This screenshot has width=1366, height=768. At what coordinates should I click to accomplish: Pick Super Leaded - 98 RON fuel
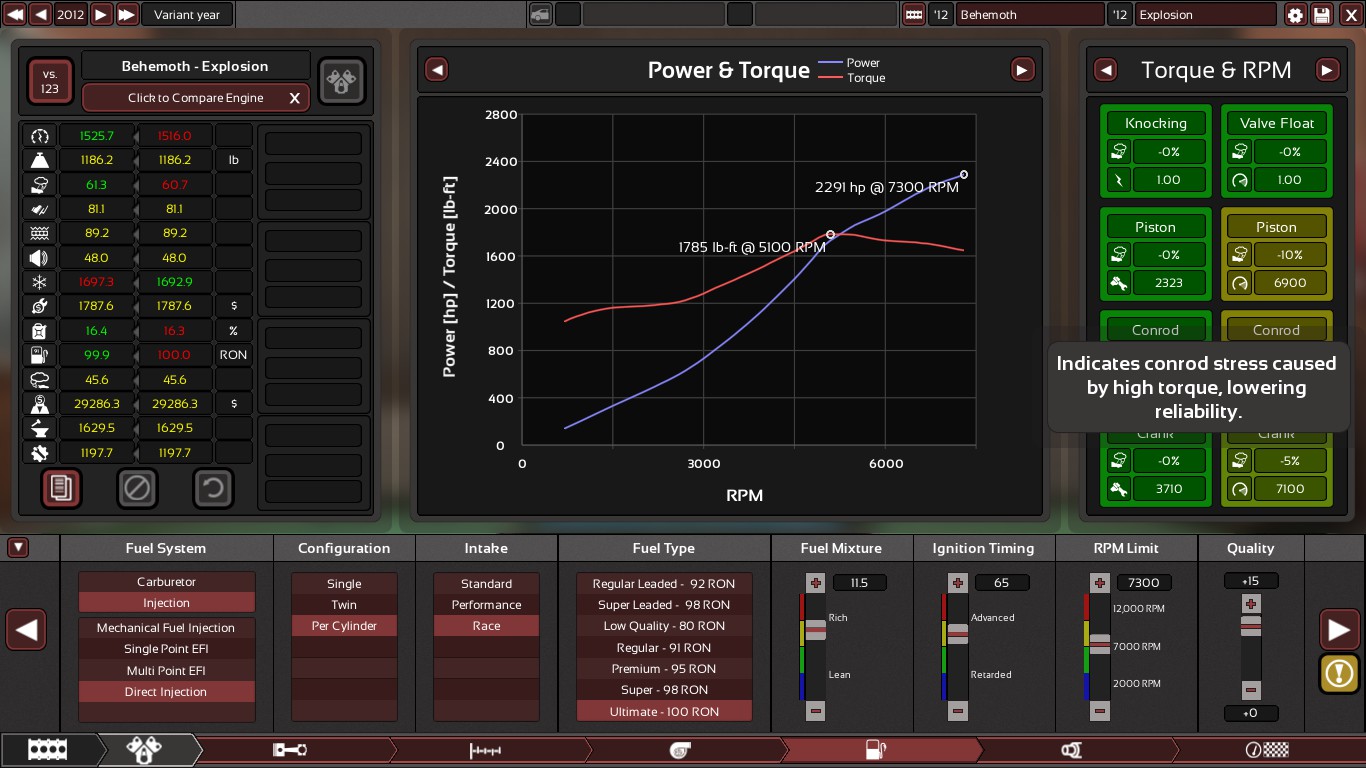[664, 605]
